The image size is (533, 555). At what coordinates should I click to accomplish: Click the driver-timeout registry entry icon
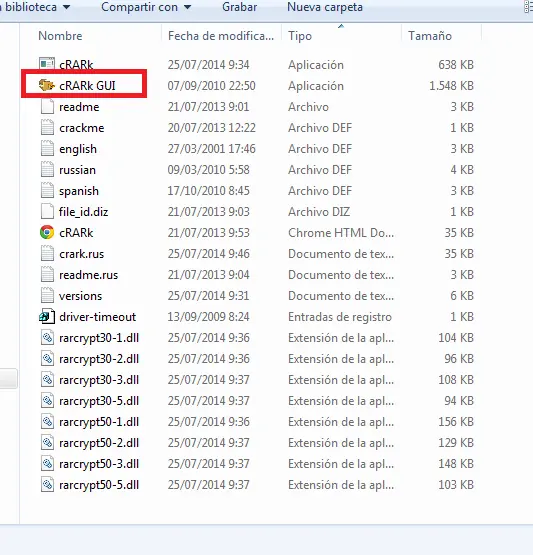[47, 316]
